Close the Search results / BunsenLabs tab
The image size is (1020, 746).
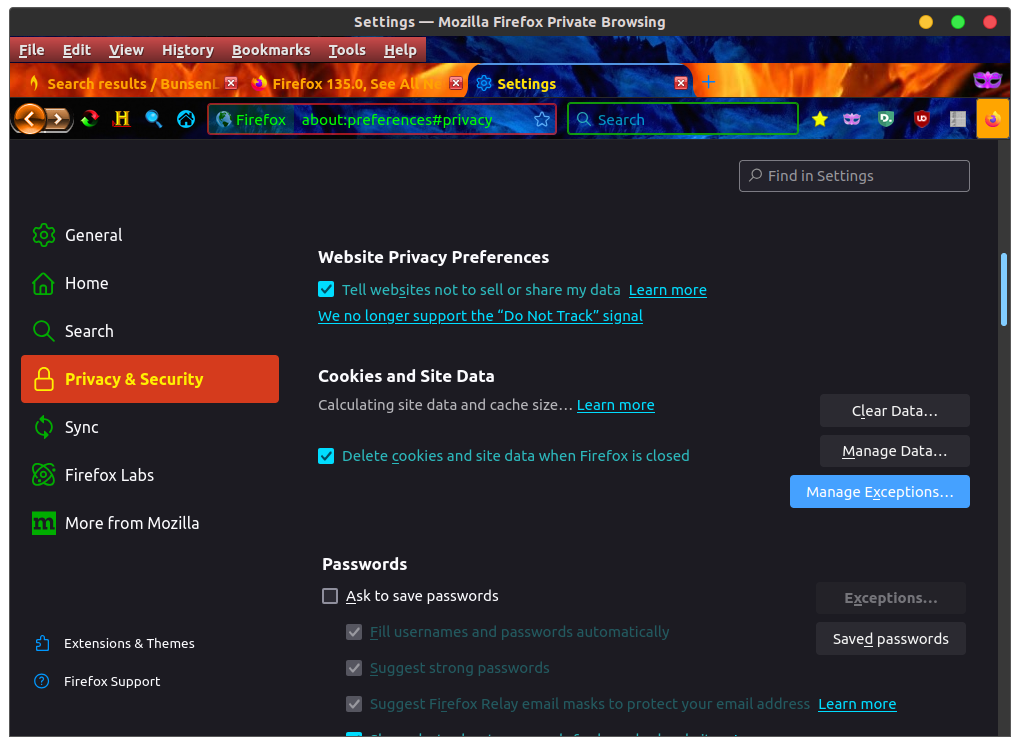coord(231,83)
